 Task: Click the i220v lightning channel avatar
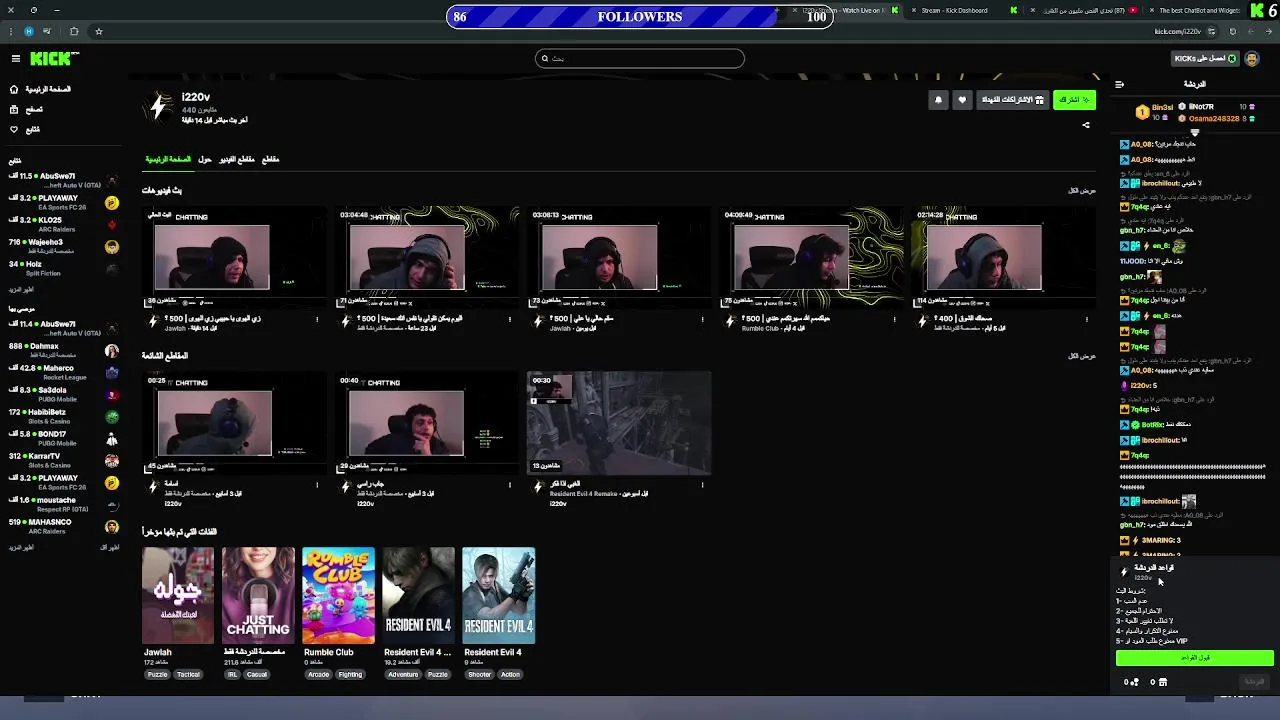[x=159, y=105]
